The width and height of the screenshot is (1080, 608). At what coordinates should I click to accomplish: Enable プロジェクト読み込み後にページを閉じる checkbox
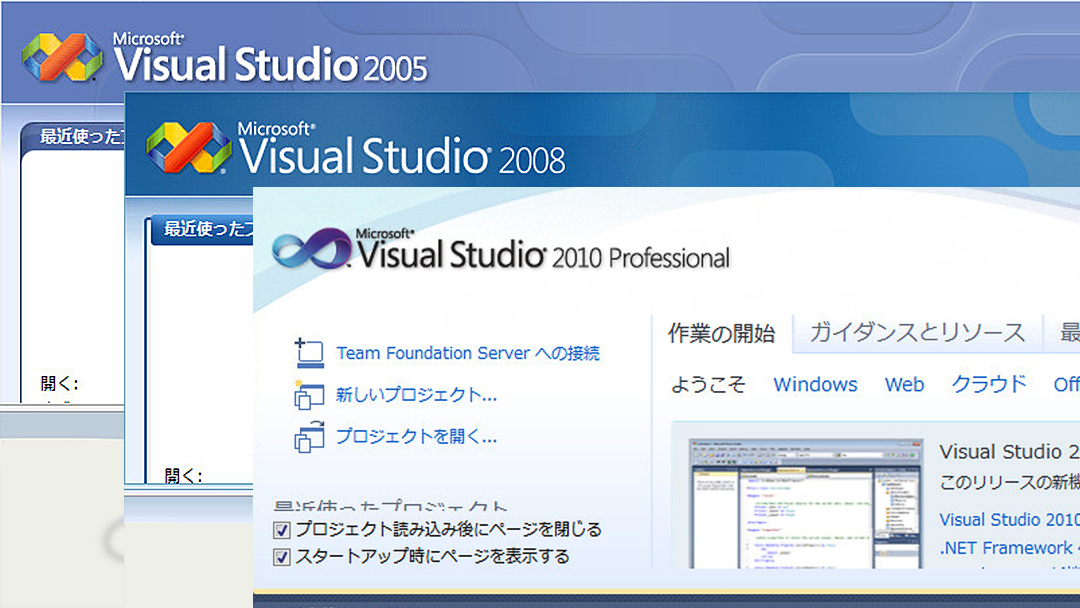point(282,531)
